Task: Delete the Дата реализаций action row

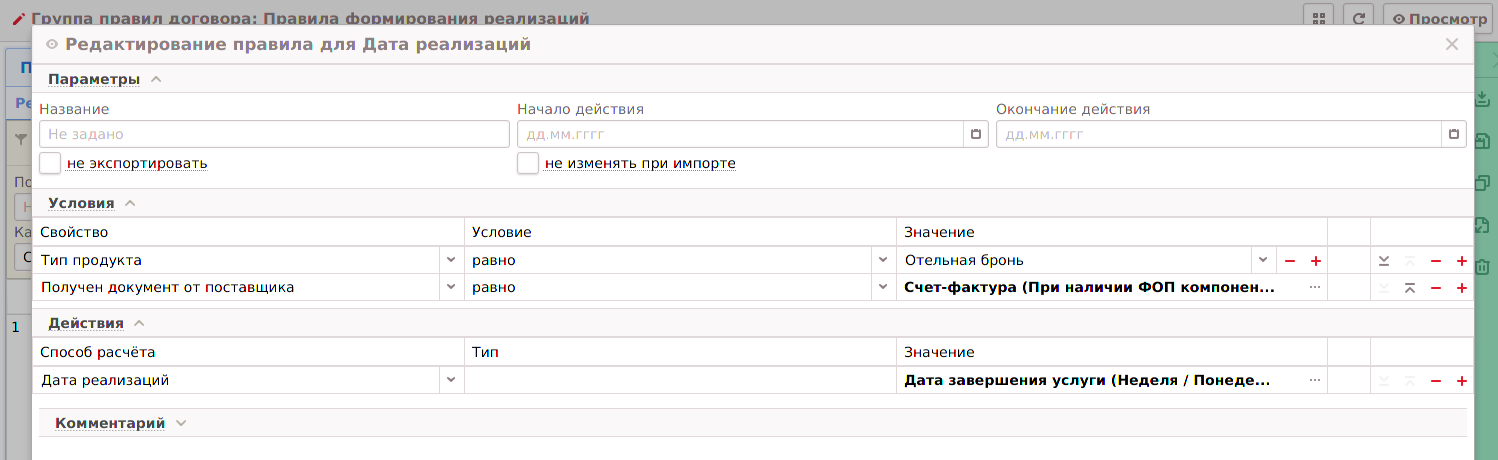Action: coord(1435,381)
